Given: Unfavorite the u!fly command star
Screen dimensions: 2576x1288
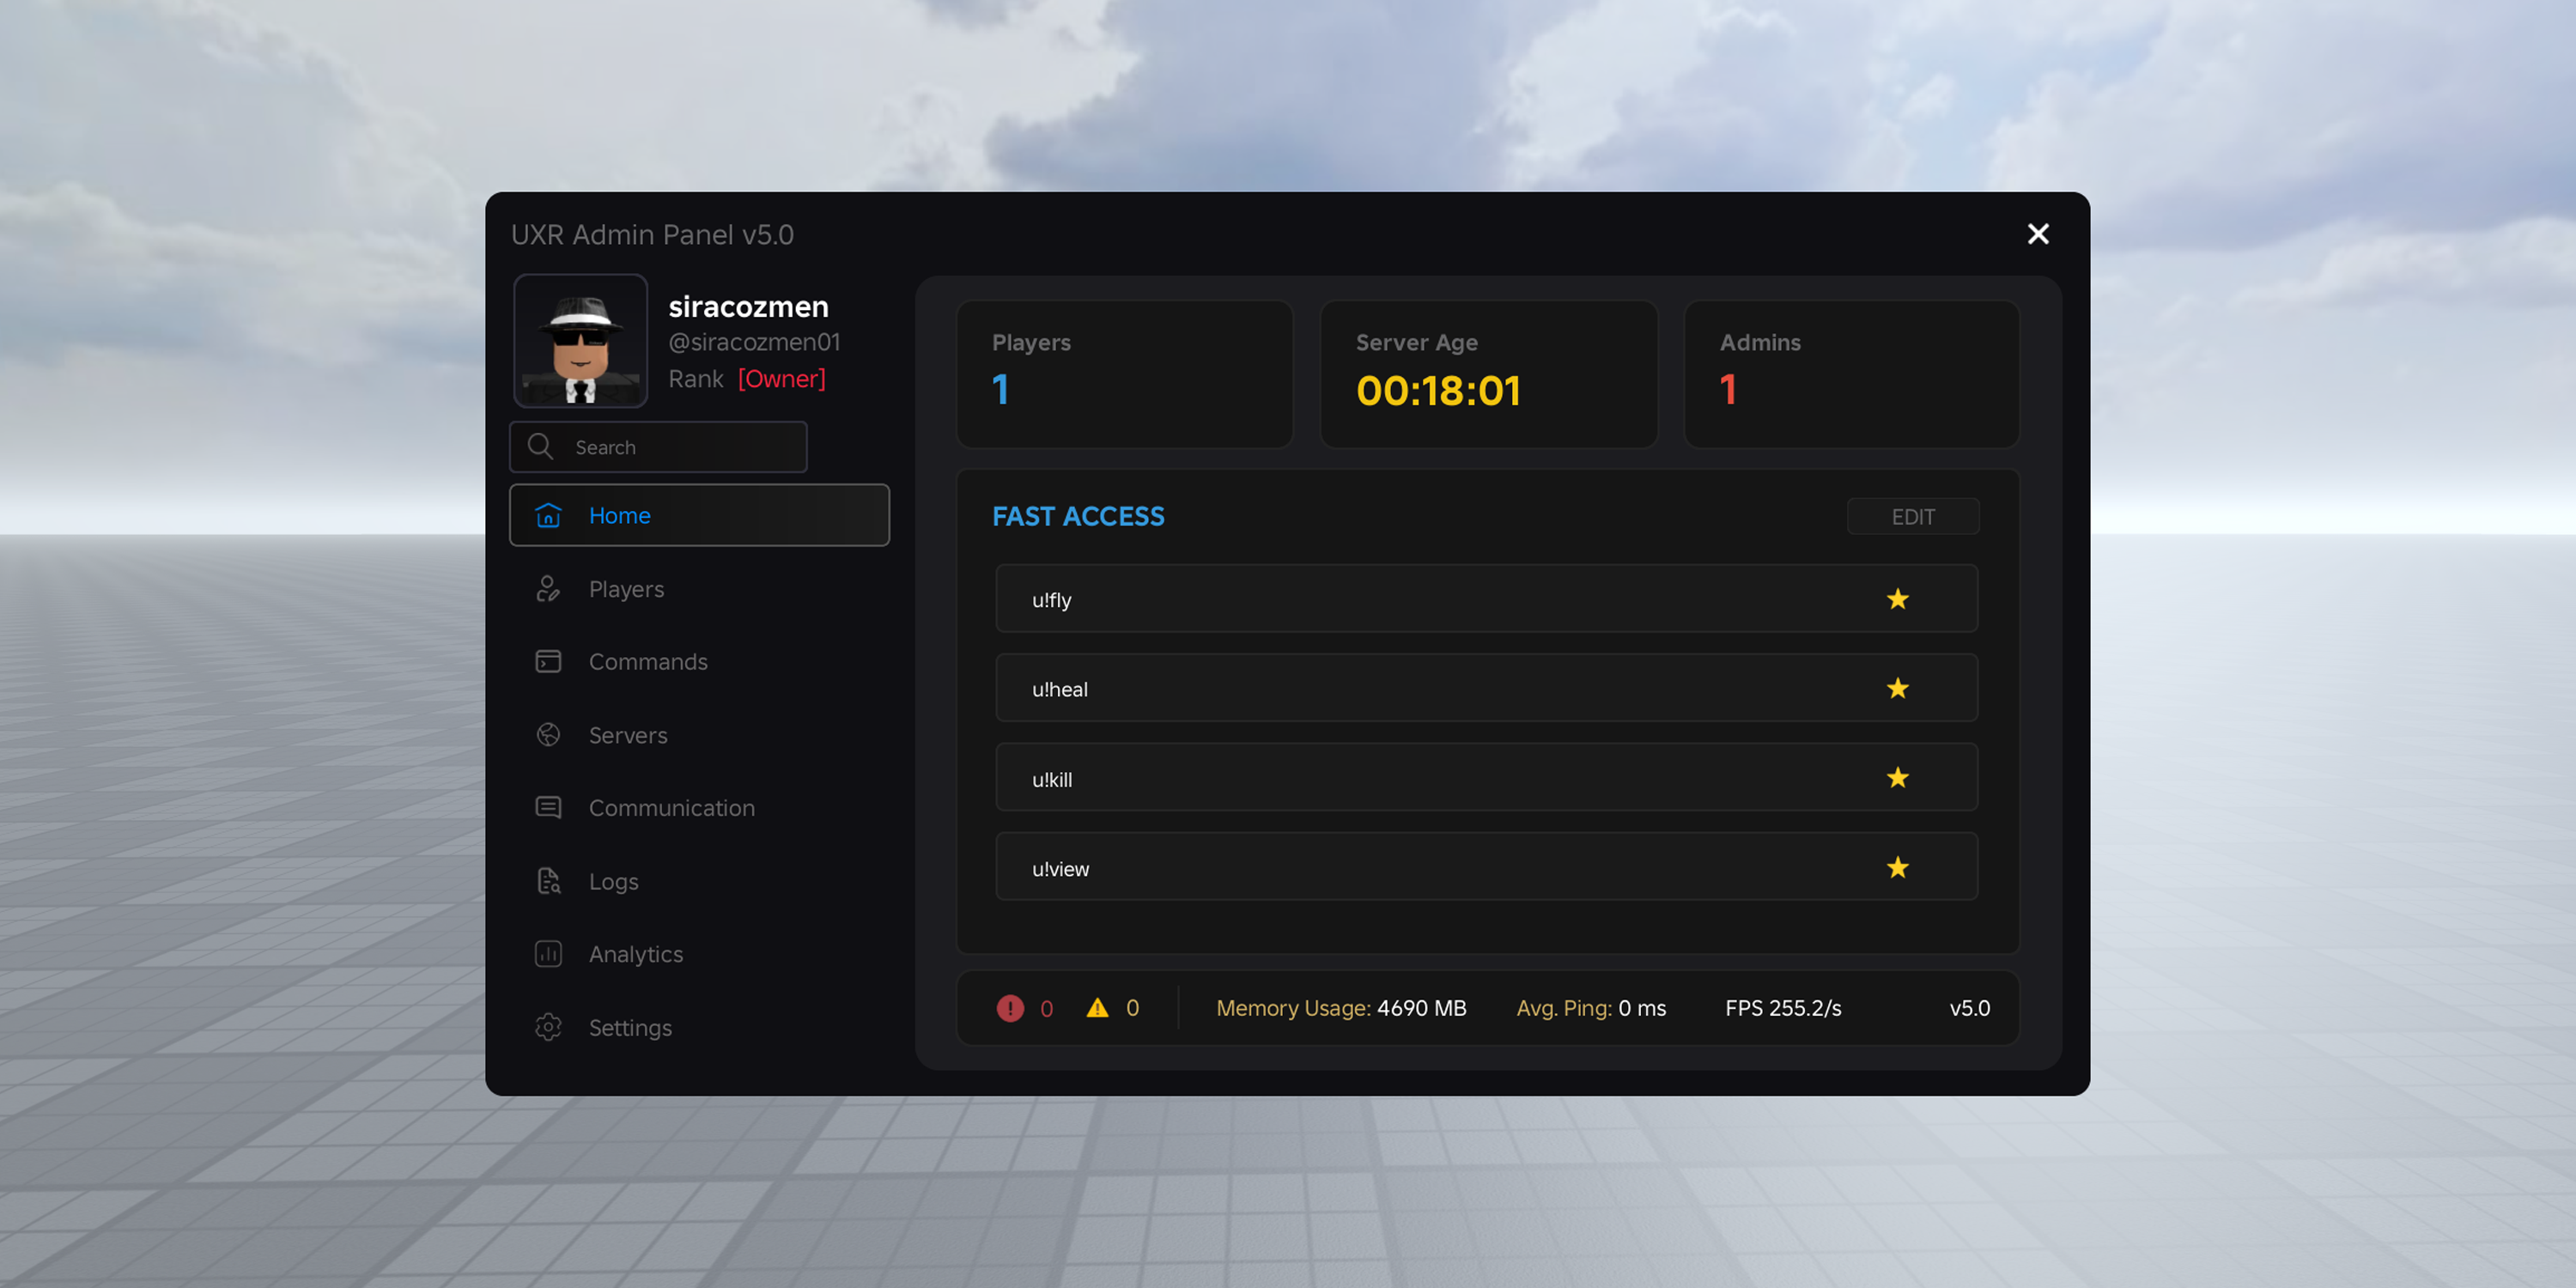Looking at the screenshot, I should [x=1897, y=599].
